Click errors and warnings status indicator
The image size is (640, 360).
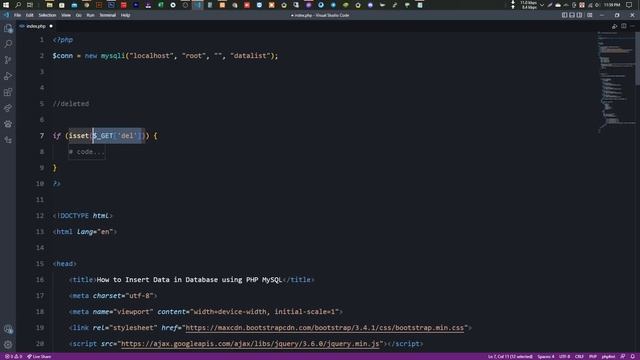13,357
